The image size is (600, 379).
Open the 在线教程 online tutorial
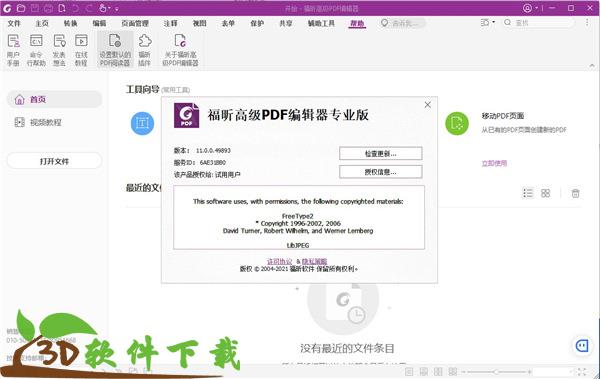[x=81, y=50]
